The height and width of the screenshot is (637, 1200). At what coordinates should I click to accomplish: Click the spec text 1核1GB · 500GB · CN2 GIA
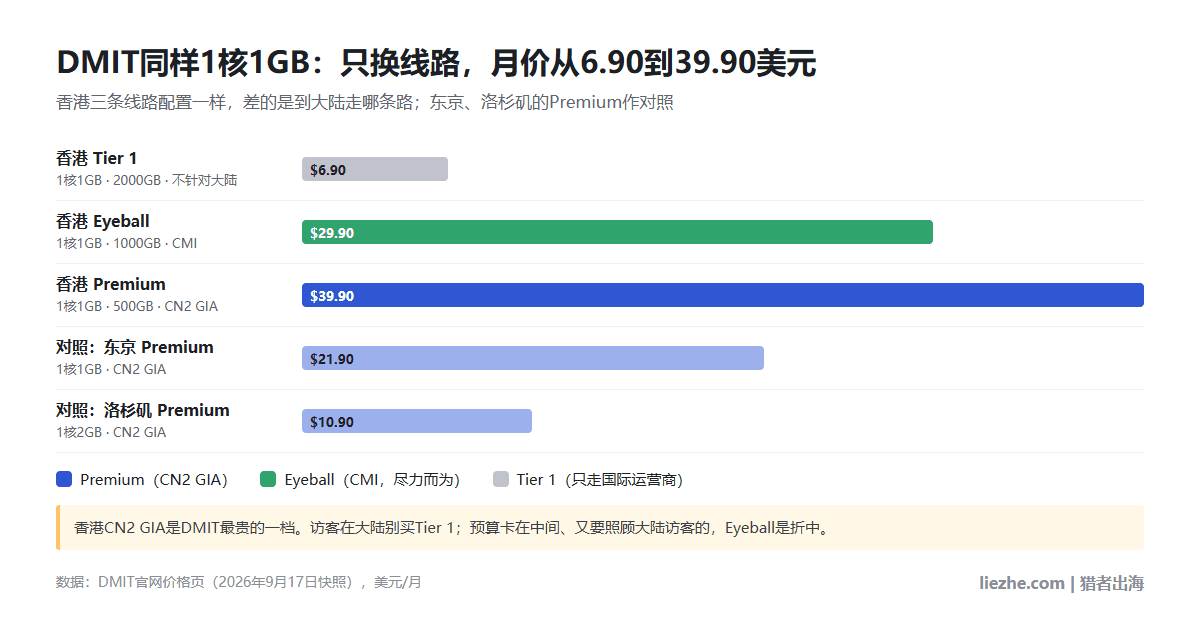(x=137, y=306)
